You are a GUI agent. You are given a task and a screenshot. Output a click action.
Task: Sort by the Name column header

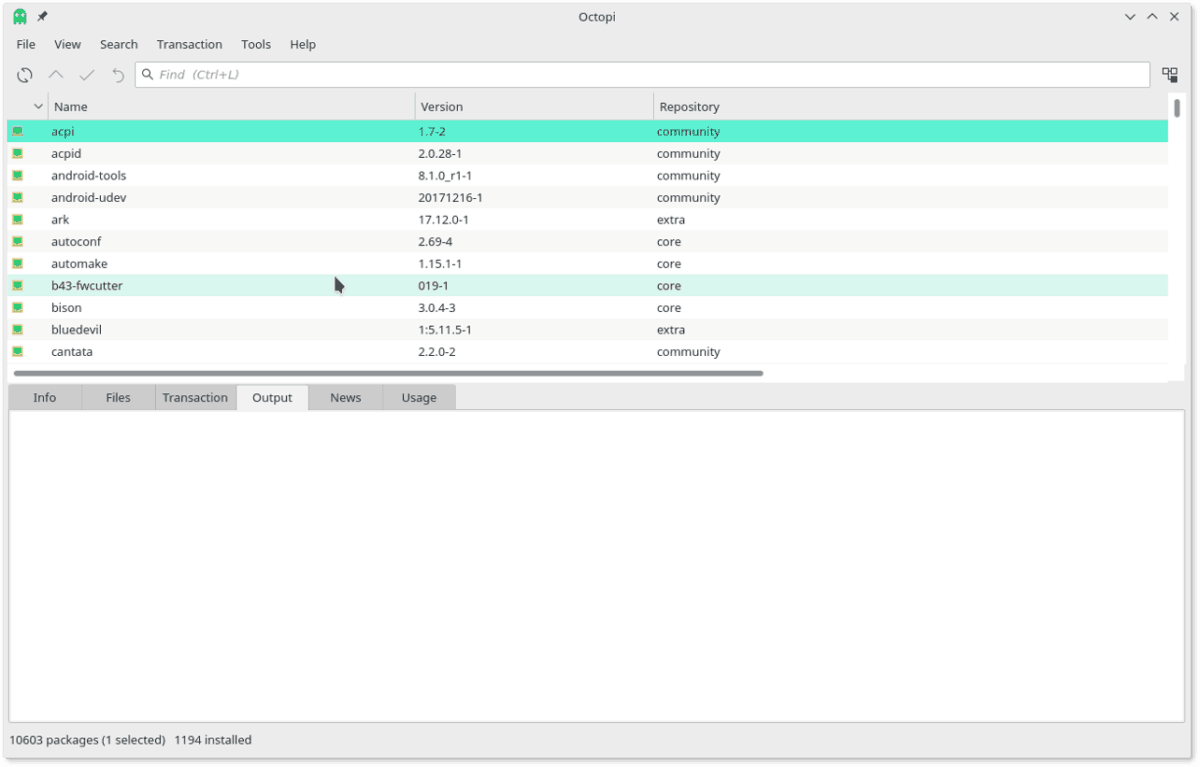[231, 107]
